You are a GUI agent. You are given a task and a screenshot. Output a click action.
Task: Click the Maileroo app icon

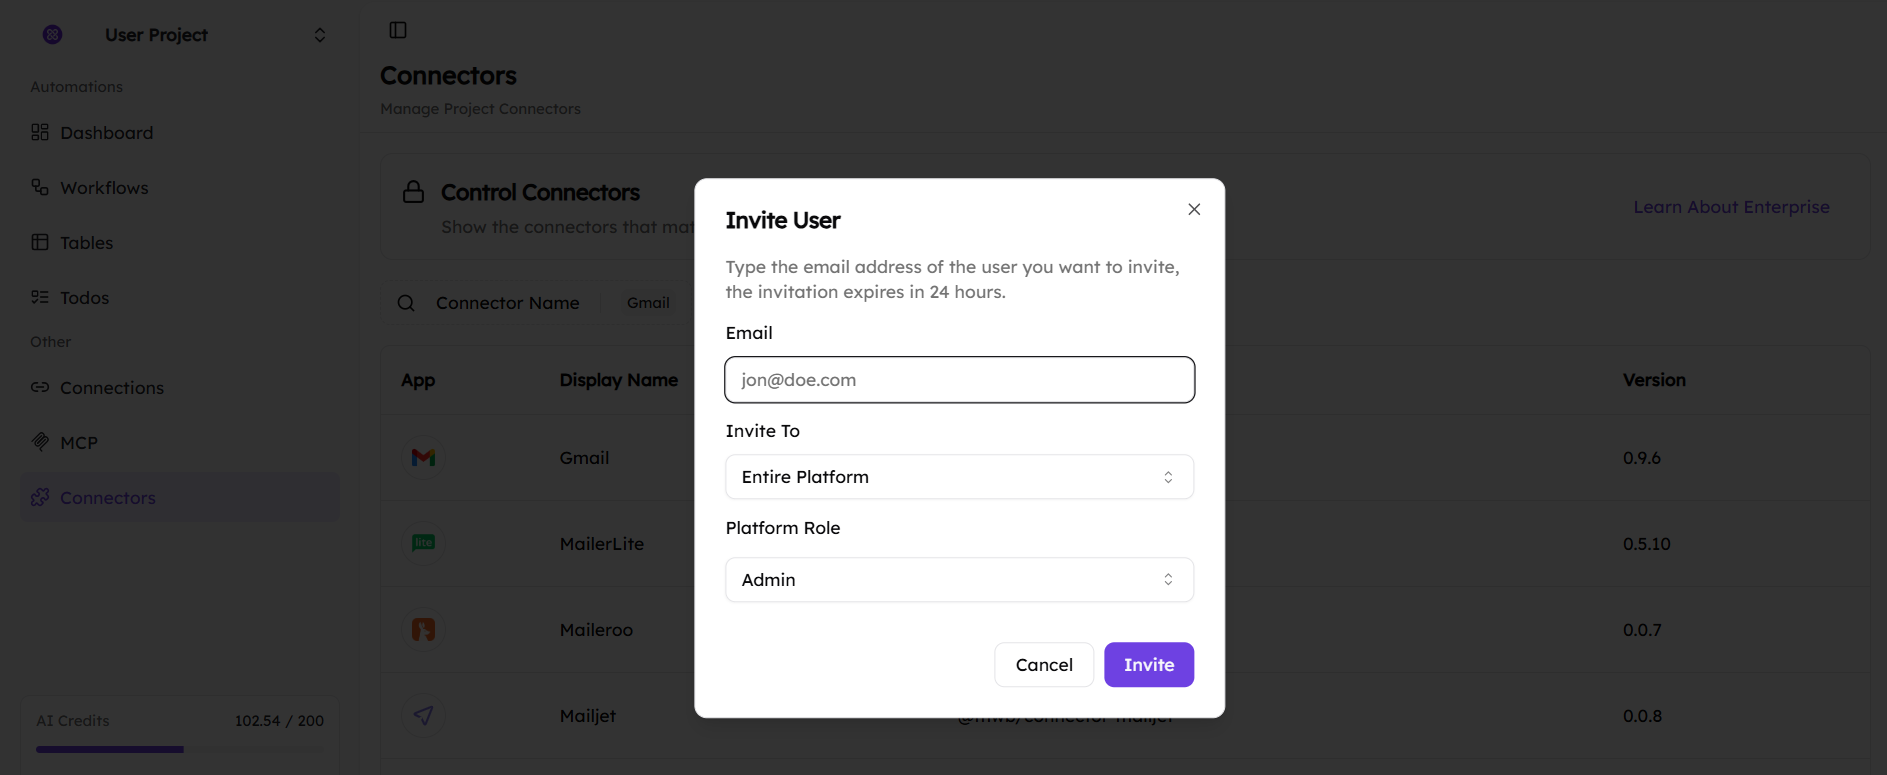(423, 629)
